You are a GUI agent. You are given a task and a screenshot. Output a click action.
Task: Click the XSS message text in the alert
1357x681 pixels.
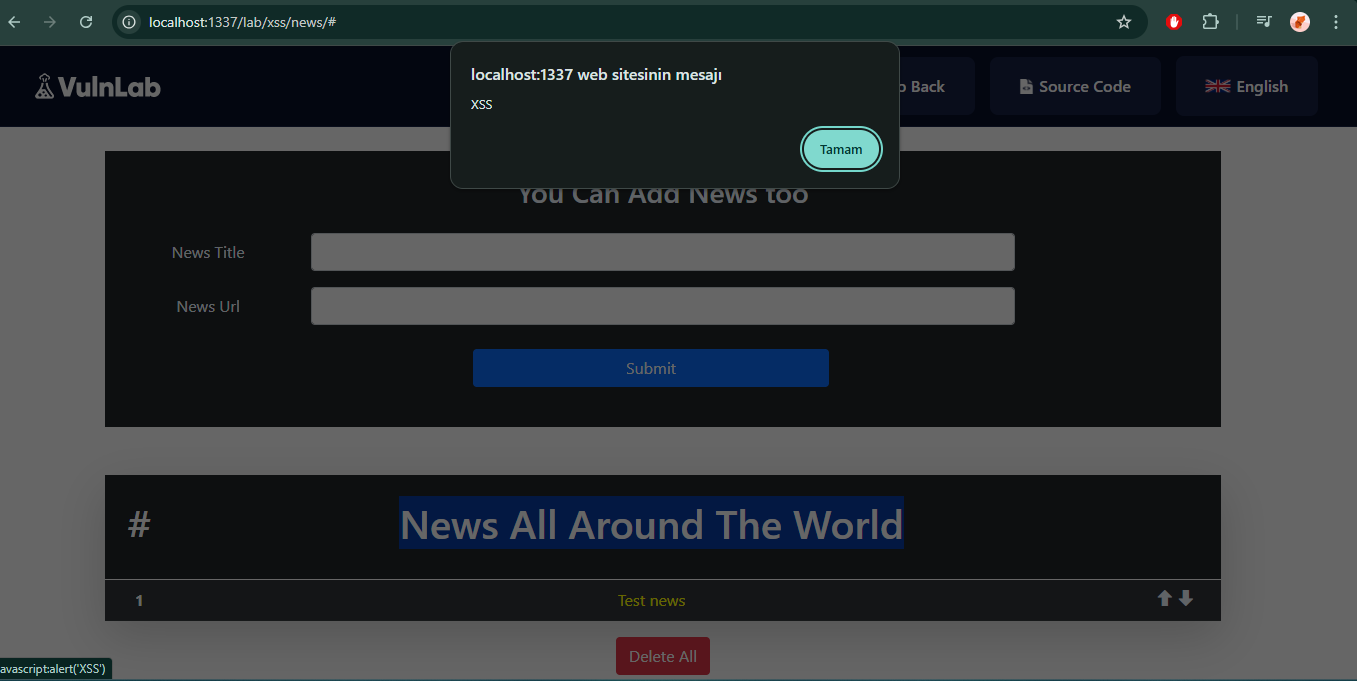click(482, 104)
